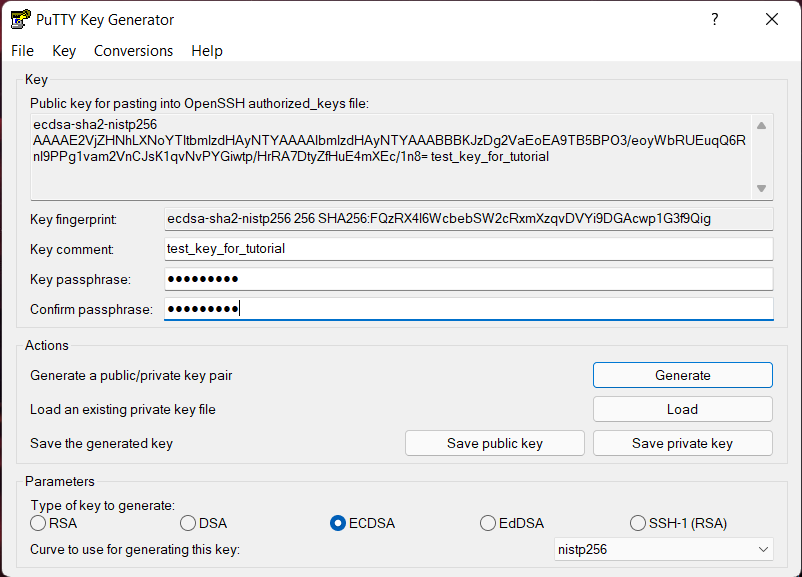Click the Key fingerprint field
This screenshot has width=802, height=577.
pyautogui.click(x=469, y=219)
